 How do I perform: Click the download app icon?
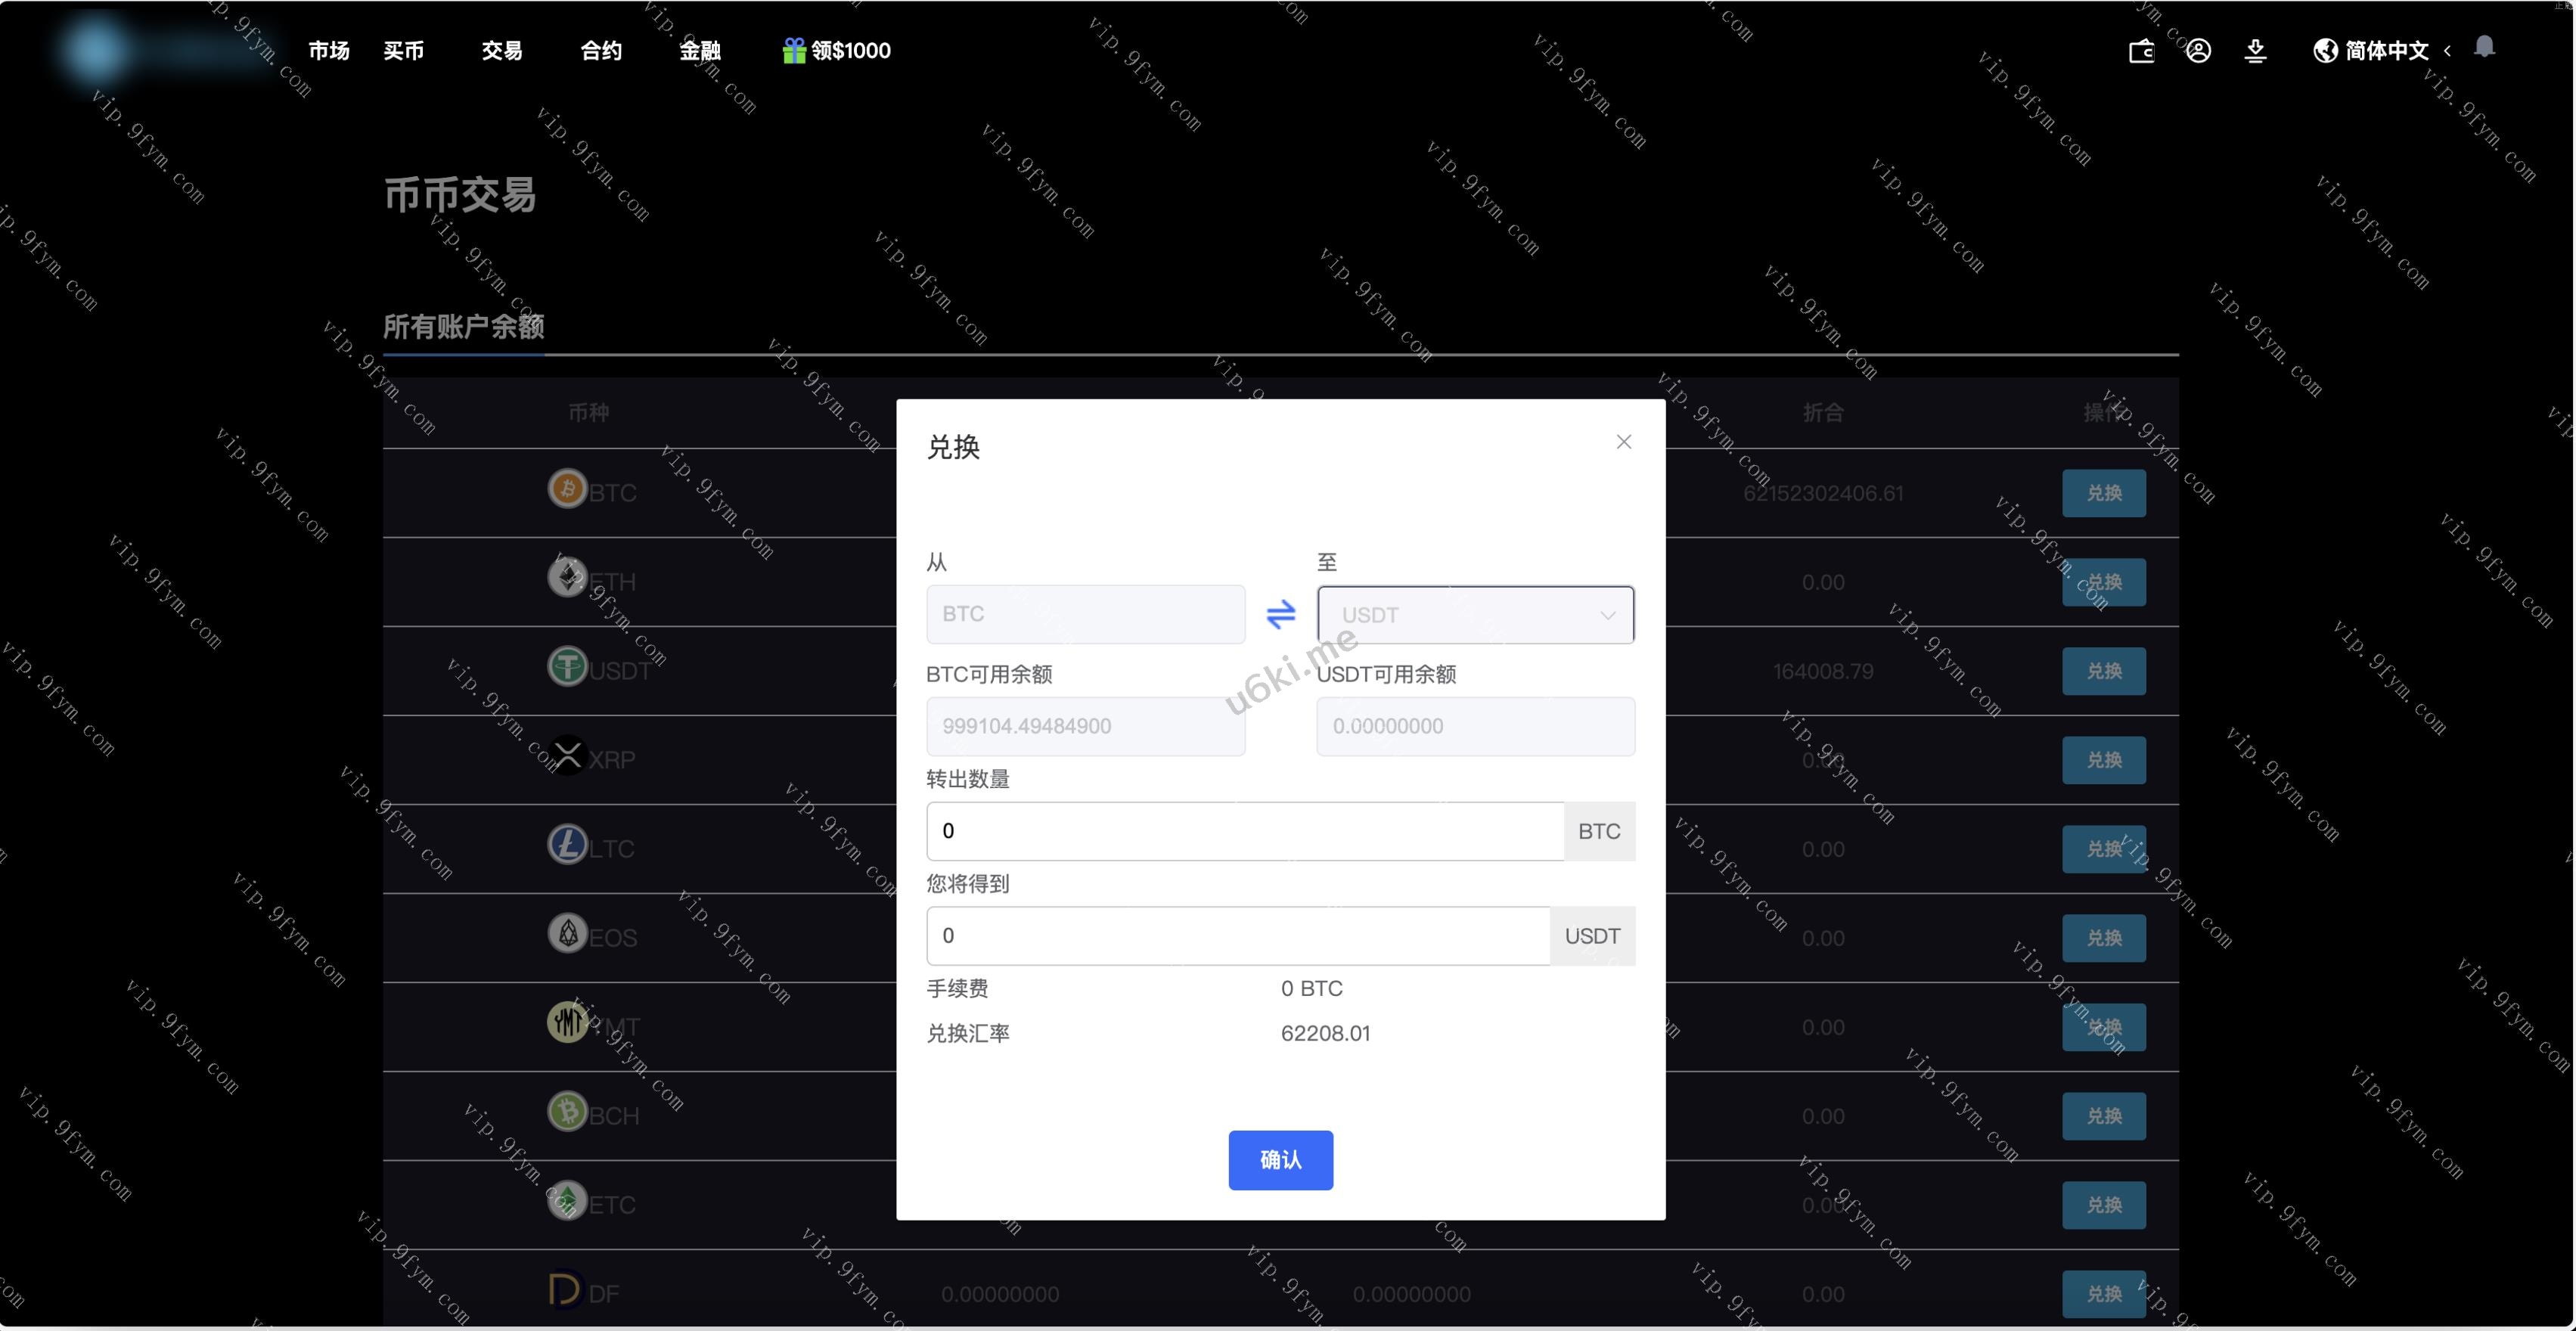2255,51
